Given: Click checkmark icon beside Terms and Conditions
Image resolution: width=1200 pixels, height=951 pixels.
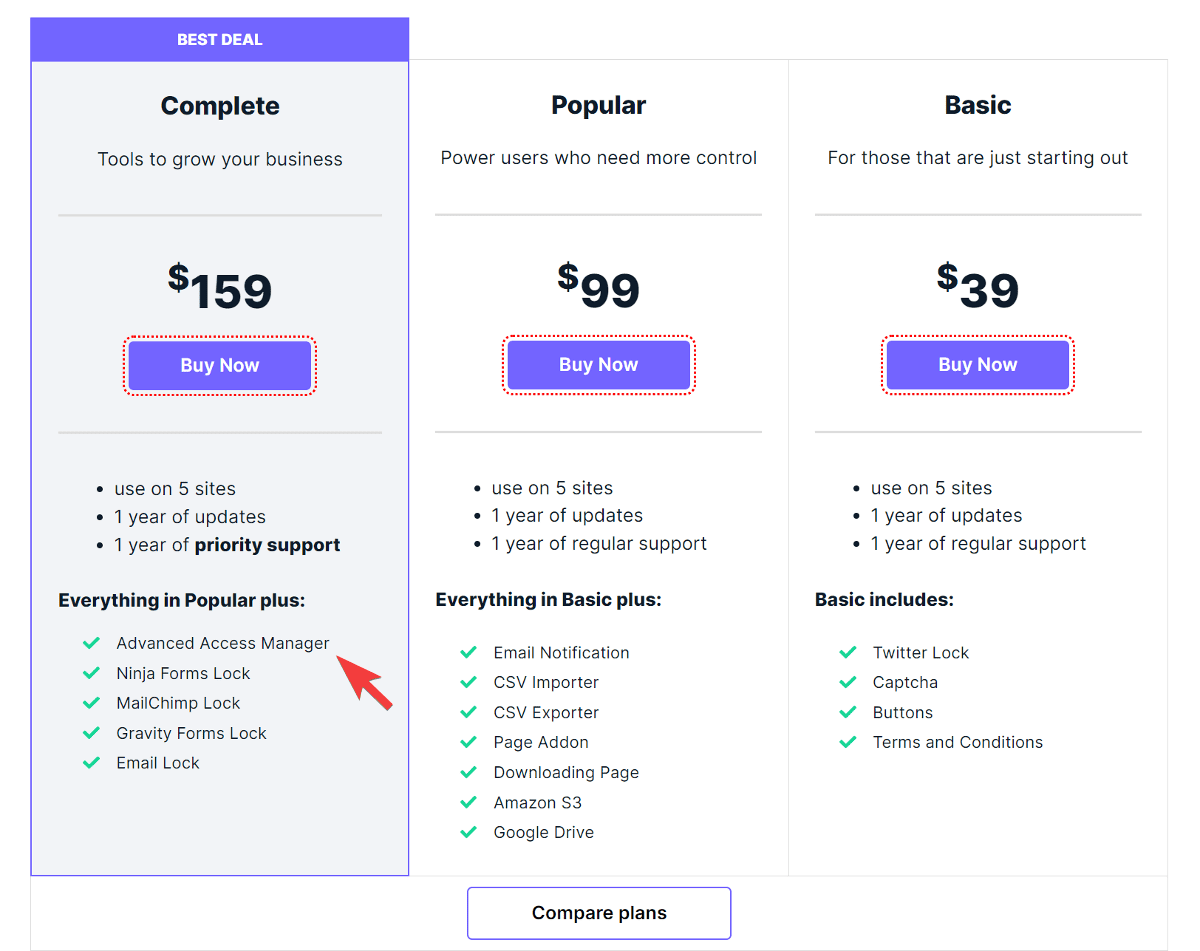Looking at the screenshot, I should 848,743.
